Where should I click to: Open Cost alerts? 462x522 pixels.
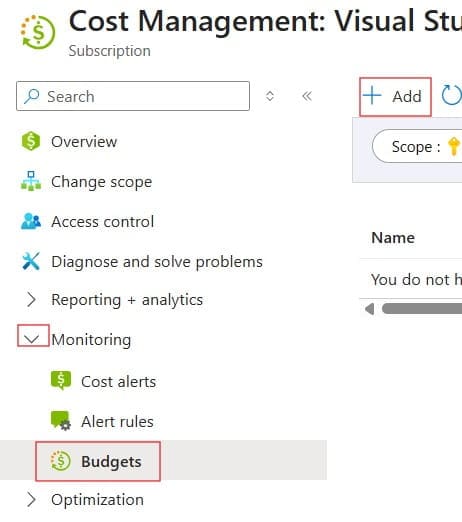(119, 382)
